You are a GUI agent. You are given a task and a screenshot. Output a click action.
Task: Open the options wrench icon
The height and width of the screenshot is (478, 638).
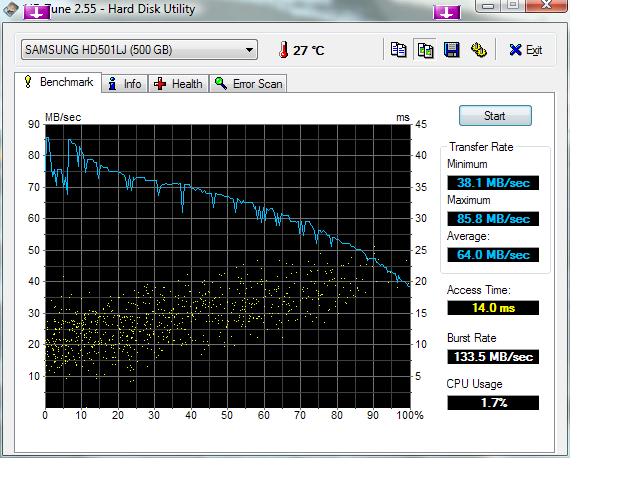pyautogui.click(x=478, y=50)
